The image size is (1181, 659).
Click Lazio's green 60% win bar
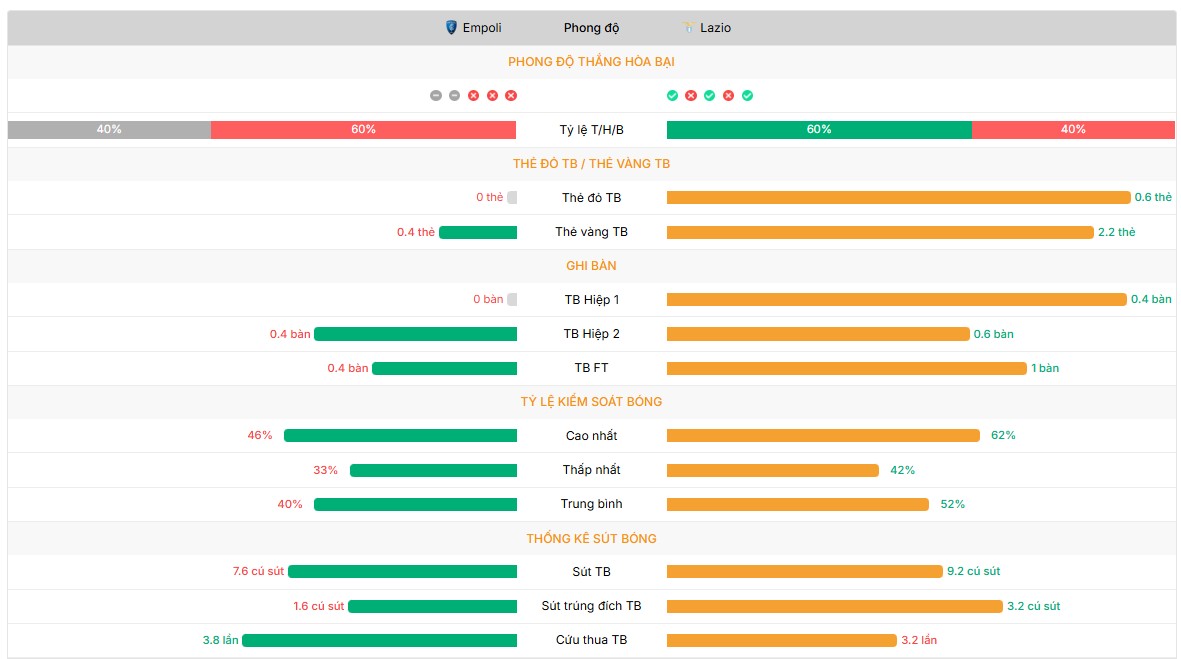coord(819,130)
